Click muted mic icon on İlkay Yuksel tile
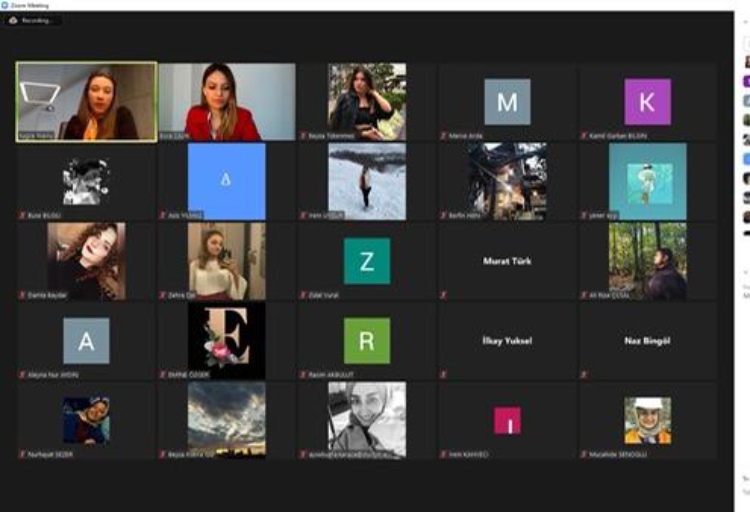The image size is (750, 512). tap(443, 375)
